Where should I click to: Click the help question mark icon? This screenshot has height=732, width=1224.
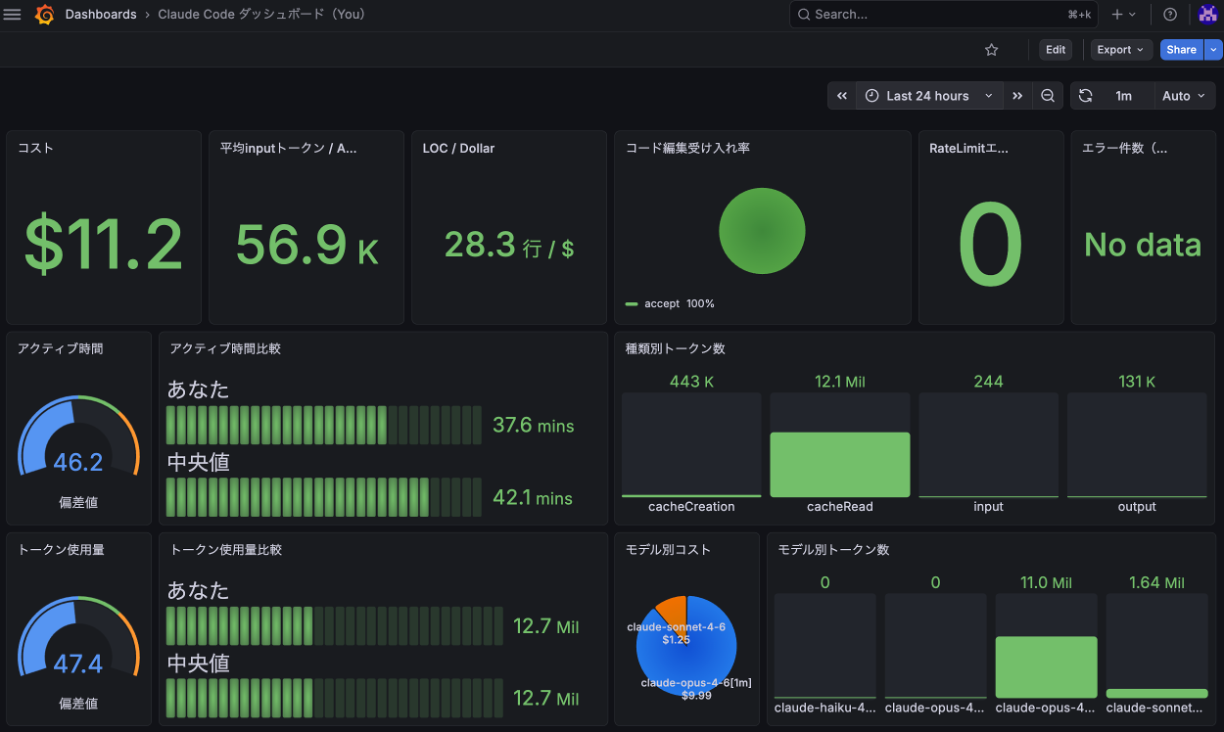[x=1169, y=14]
